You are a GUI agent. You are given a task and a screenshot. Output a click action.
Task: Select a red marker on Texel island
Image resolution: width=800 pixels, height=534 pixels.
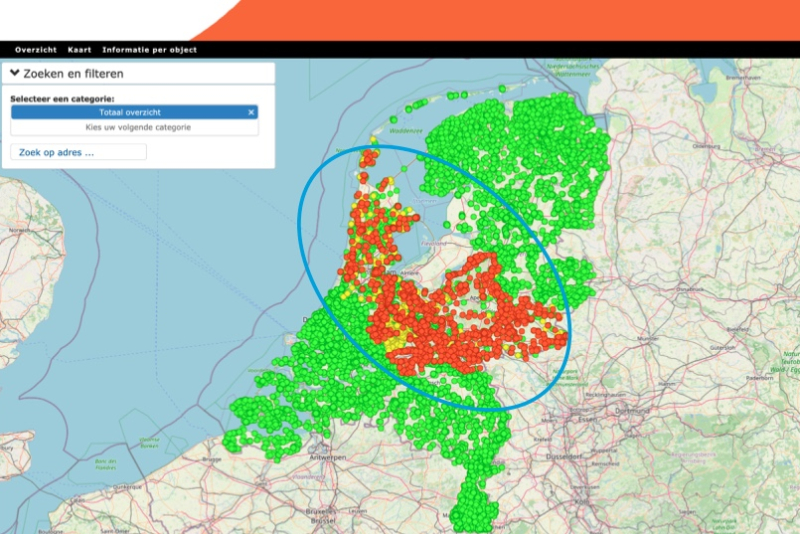[367, 158]
